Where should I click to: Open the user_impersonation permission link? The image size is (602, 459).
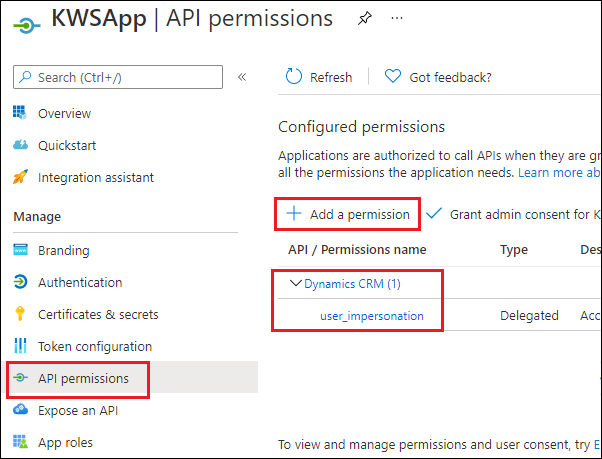pos(372,316)
